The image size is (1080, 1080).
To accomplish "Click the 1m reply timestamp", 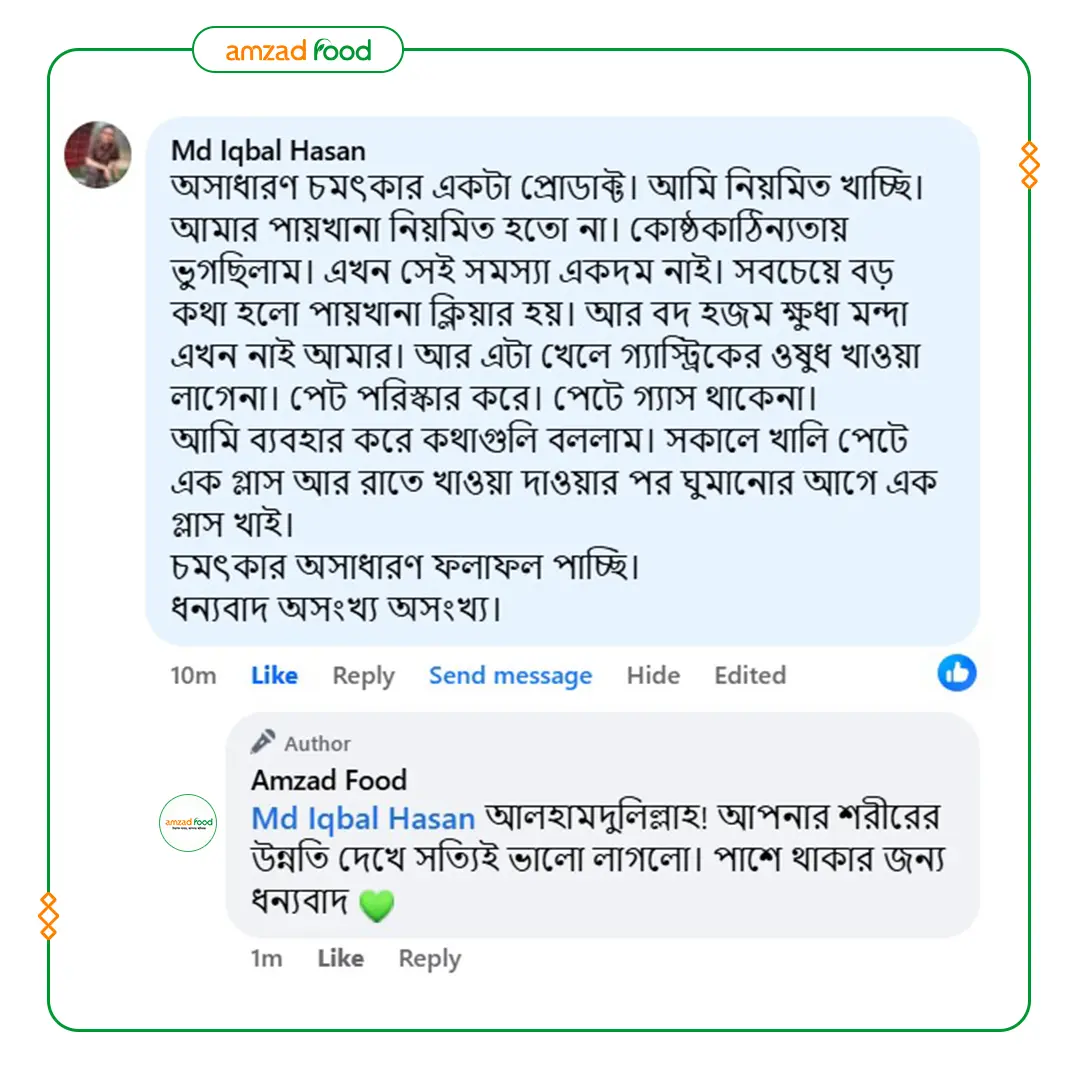I will 266,959.
